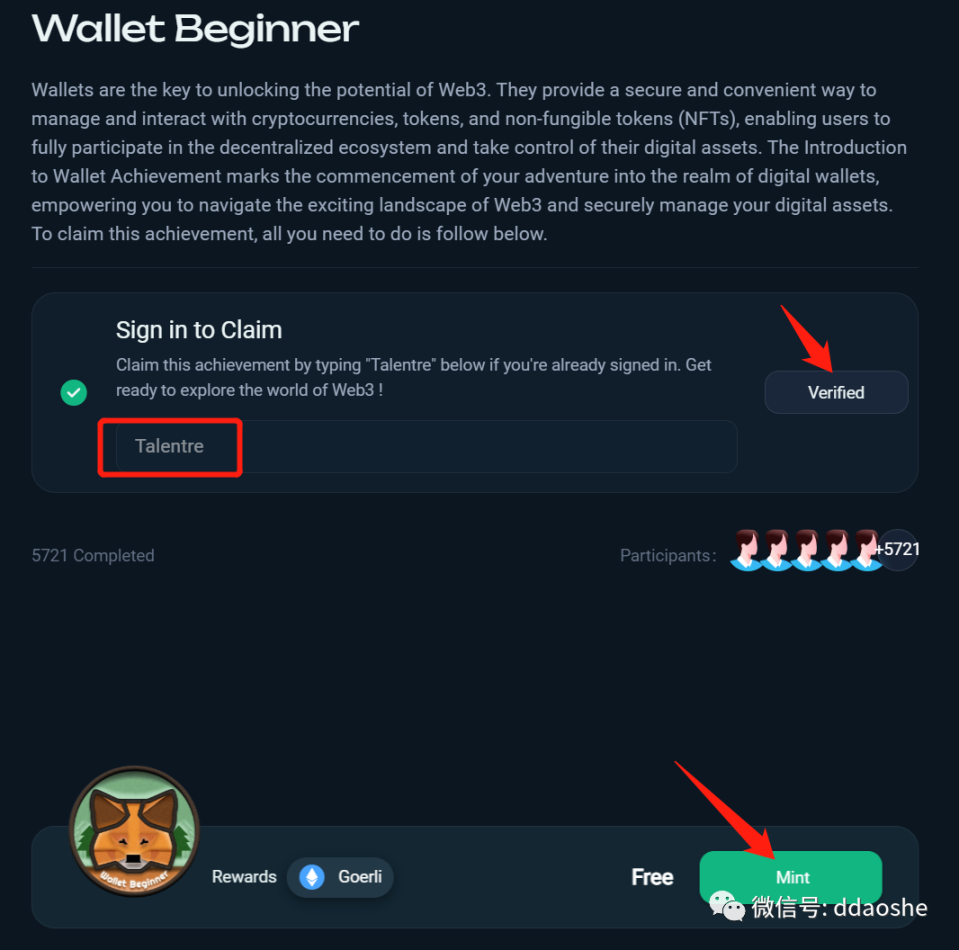Screen dimensions: 959x950
Task: Click the Participants label
Action: (668, 555)
